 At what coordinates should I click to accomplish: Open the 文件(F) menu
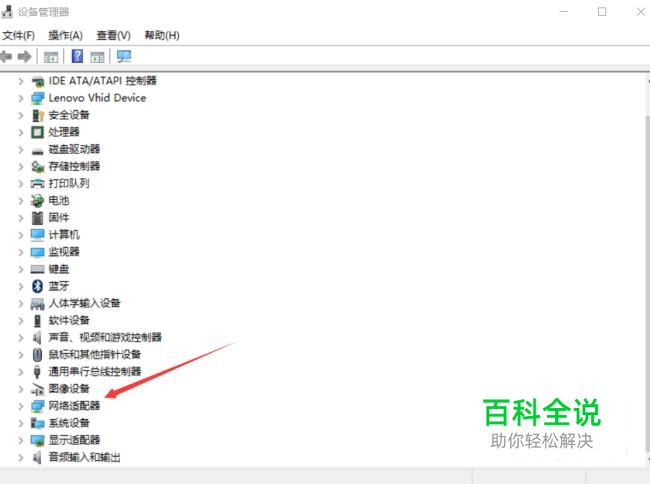[19, 35]
